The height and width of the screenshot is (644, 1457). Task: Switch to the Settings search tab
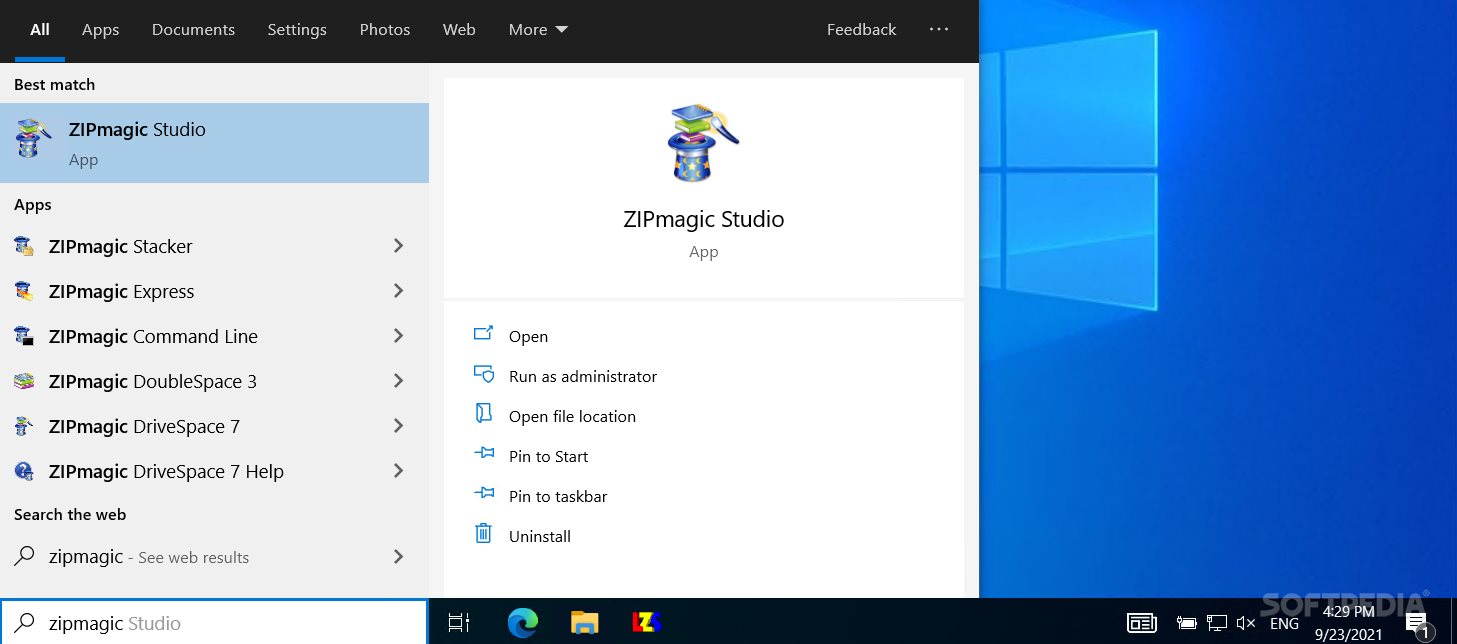[x=297, y=30]
